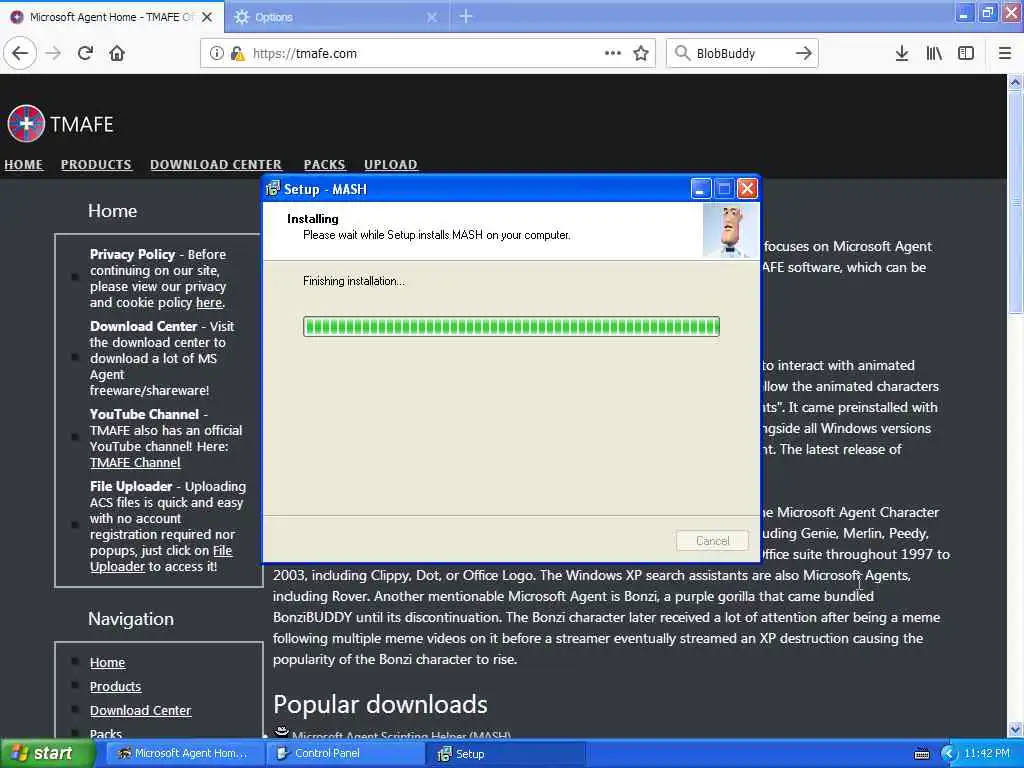The image size is (1024, 768).
Task: Open HOME in site navigation bar
Action: pyautogui.click(x=24, y=165)
